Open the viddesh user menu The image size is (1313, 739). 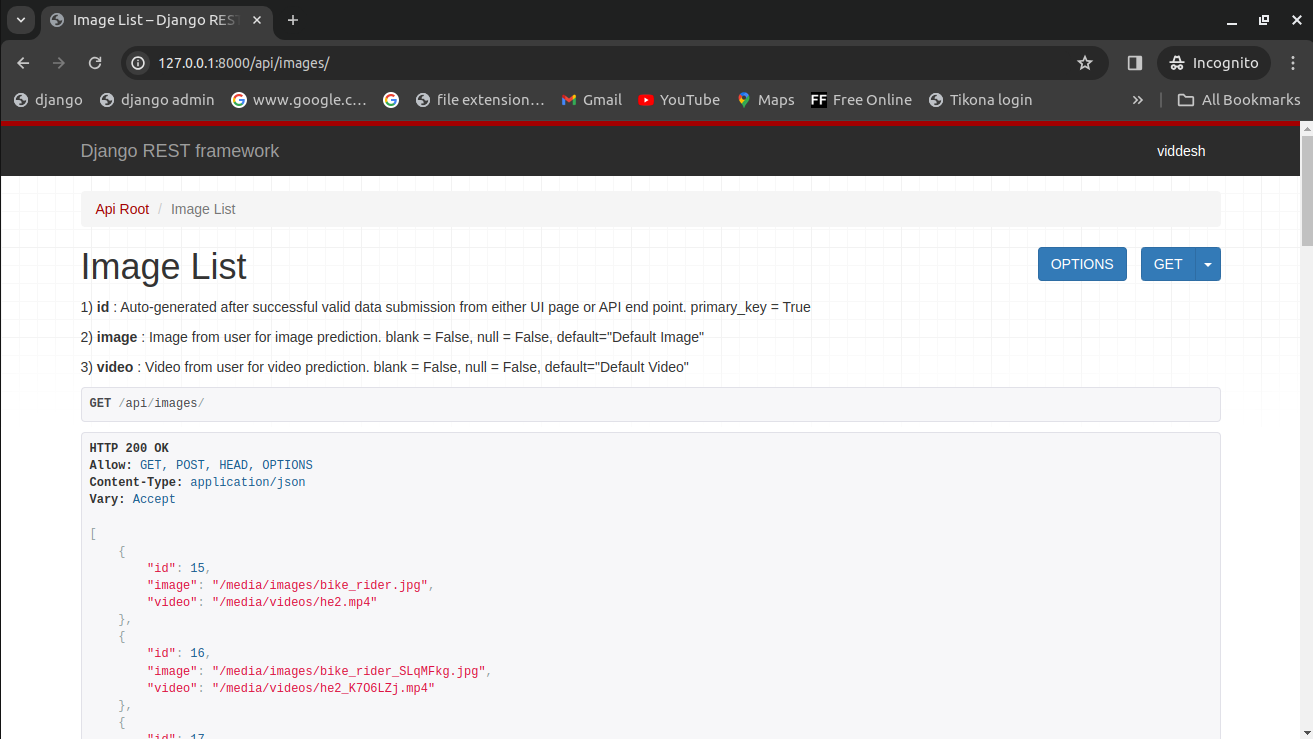(x=1181, y=151)
